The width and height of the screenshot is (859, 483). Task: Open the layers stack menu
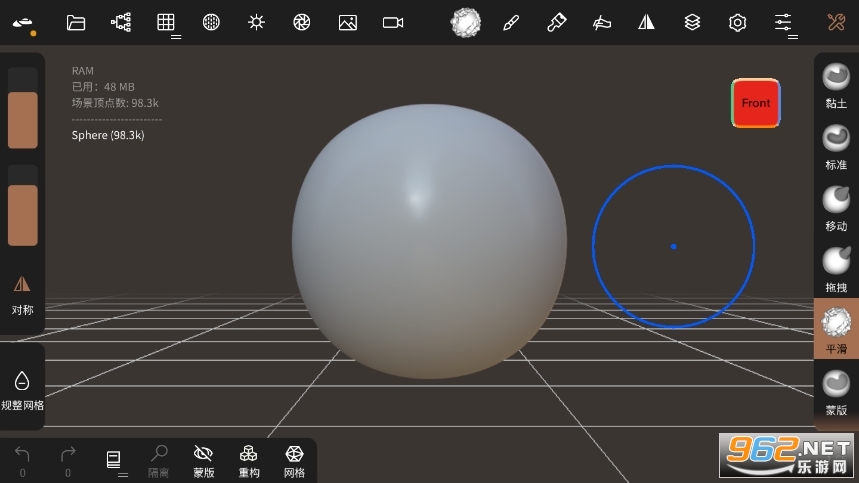(692, 22)
